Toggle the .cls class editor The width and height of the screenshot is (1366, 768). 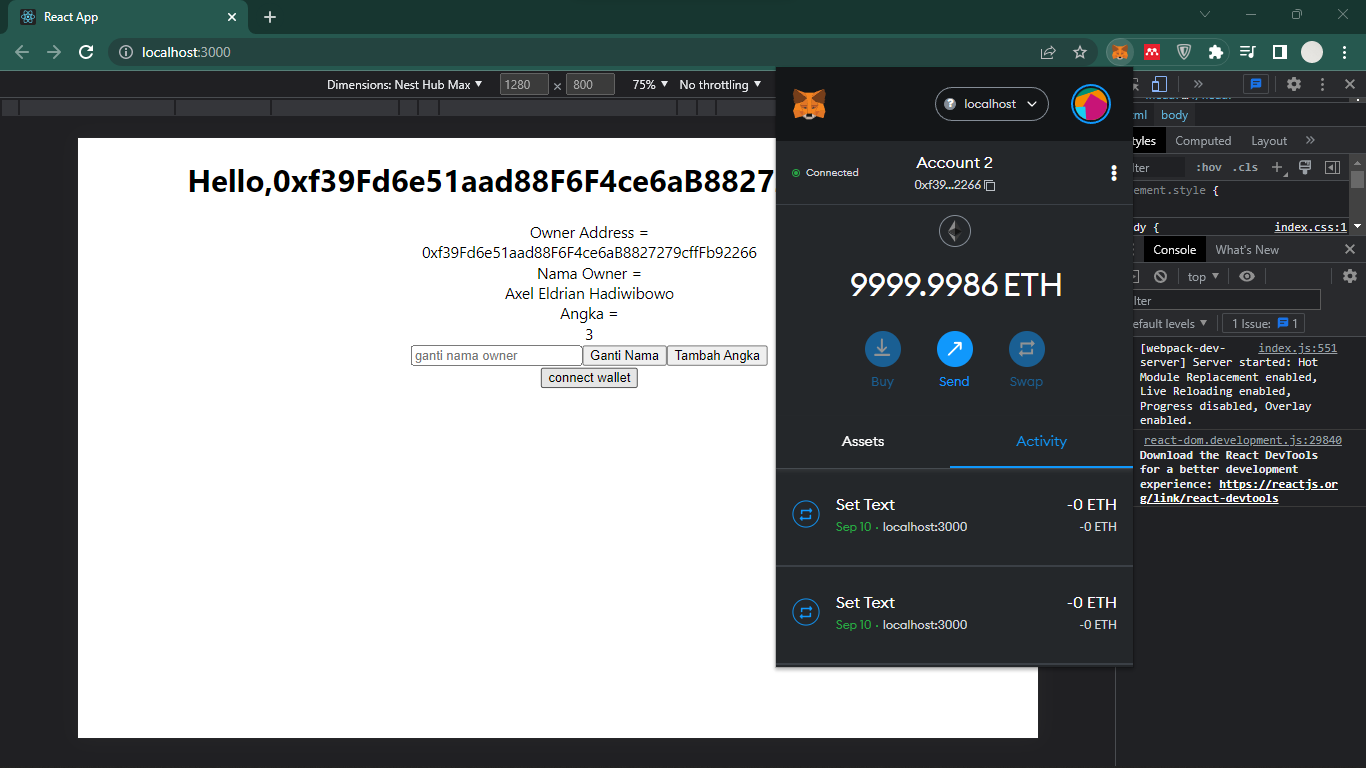tap(1245, 167)
